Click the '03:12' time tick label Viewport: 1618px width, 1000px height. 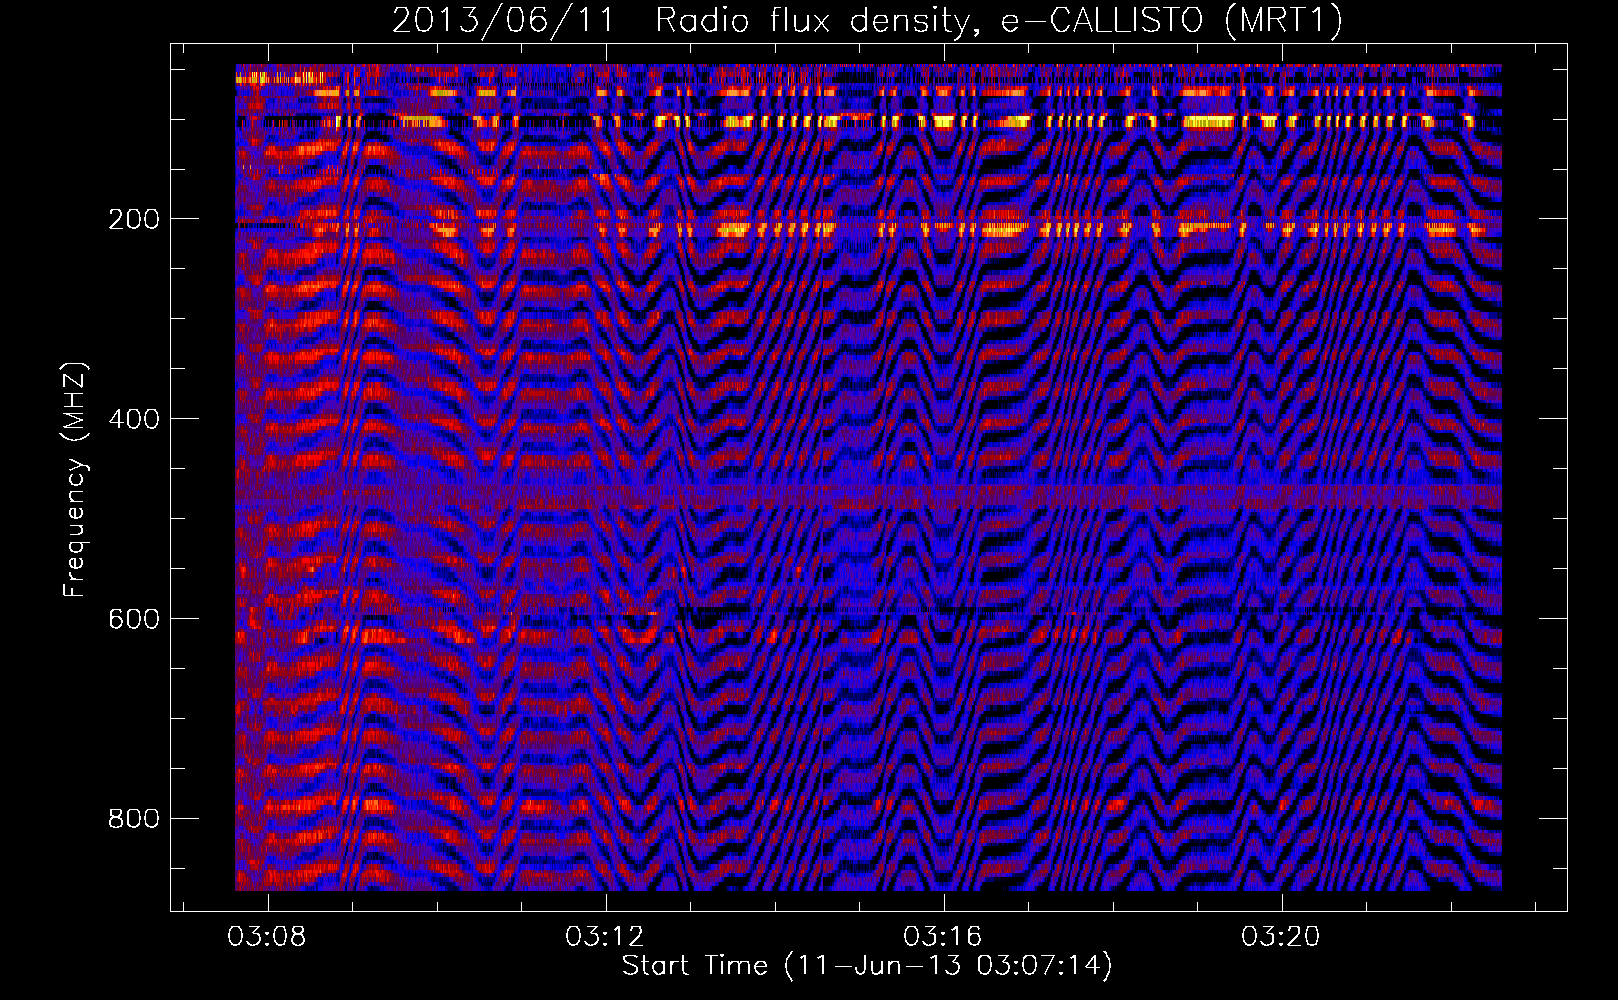[x=605, y=937]
